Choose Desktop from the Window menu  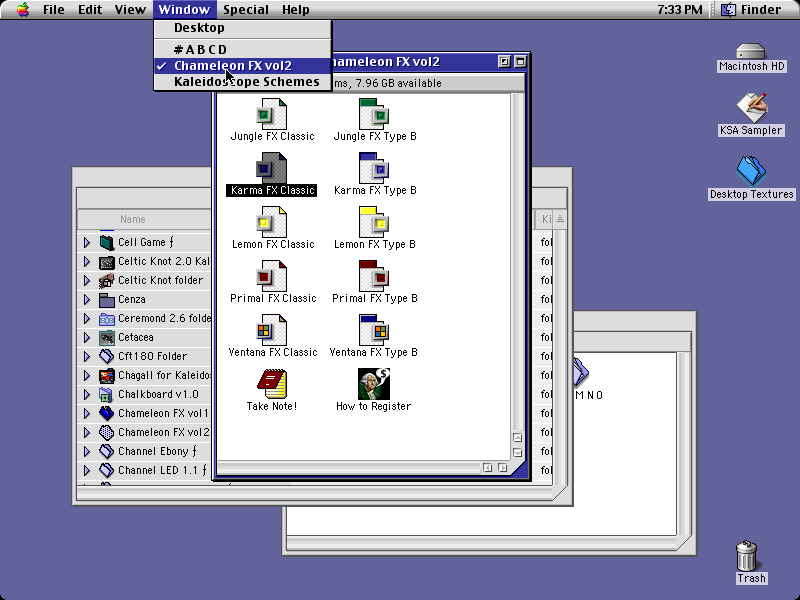click(x=243, y=28)
